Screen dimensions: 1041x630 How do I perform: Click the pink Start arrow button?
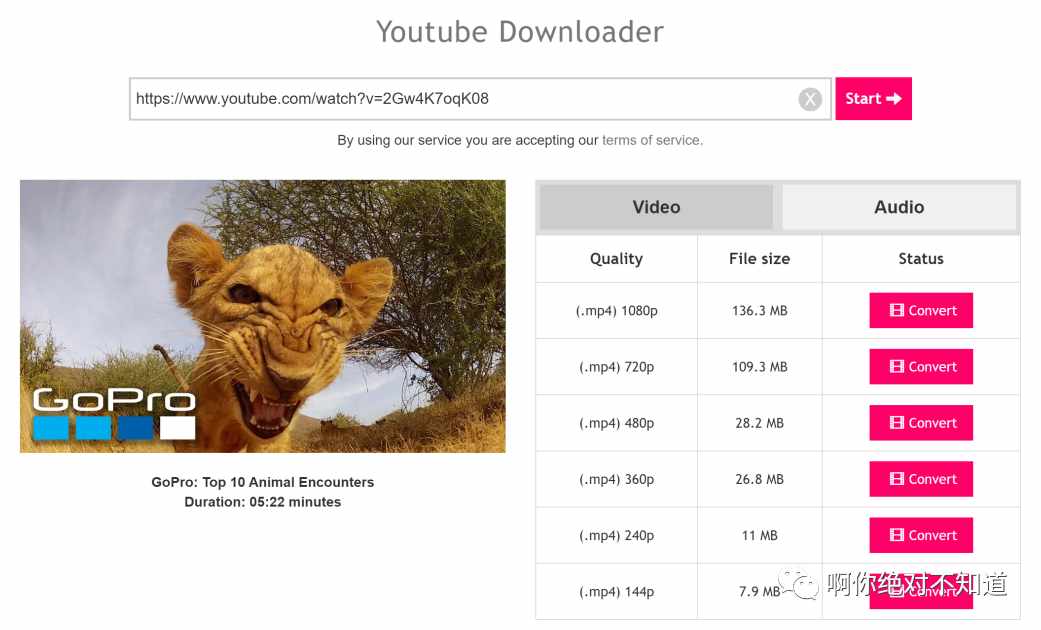[873, 99]
